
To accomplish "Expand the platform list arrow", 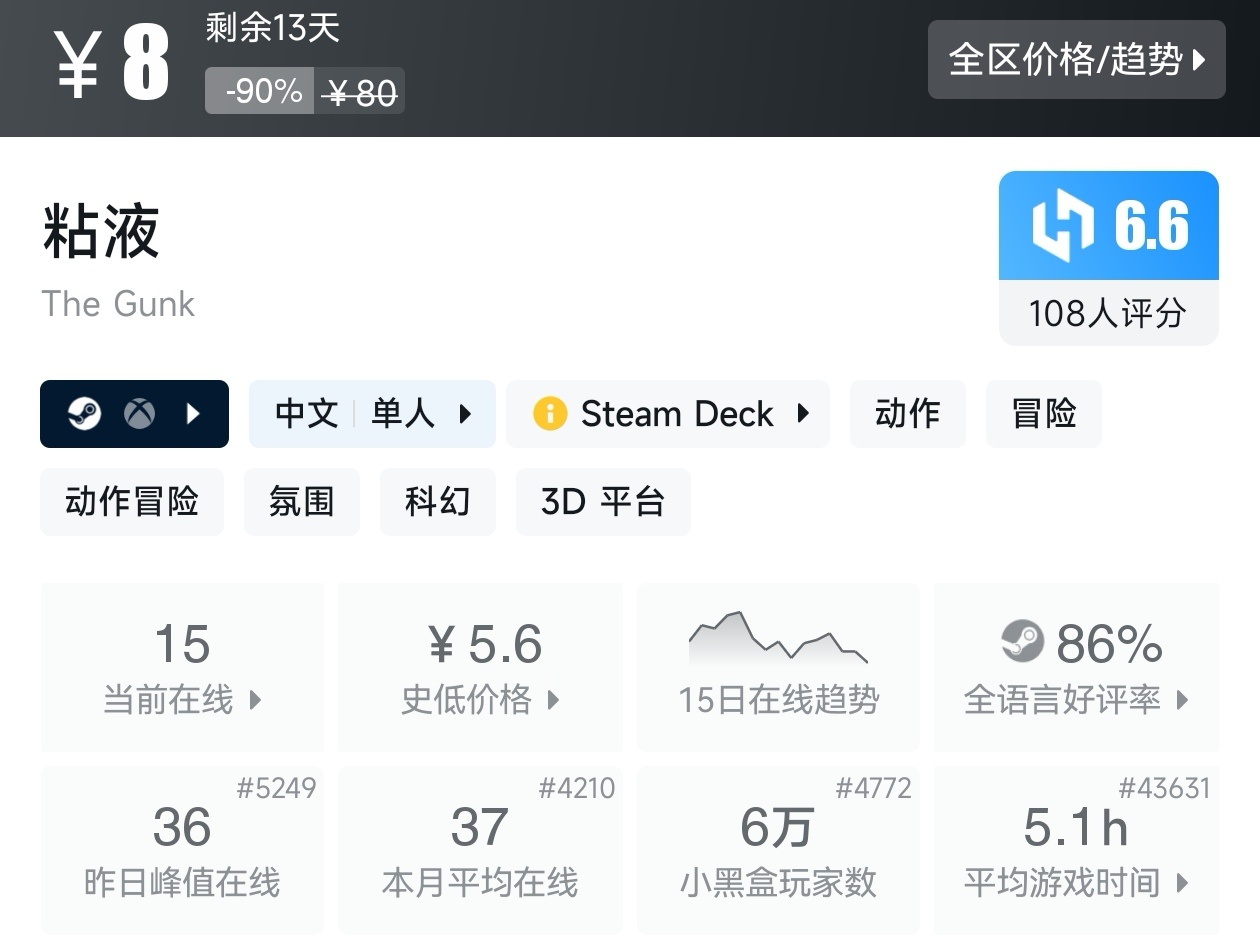I will pyautogui.click(x=194, y=414).
